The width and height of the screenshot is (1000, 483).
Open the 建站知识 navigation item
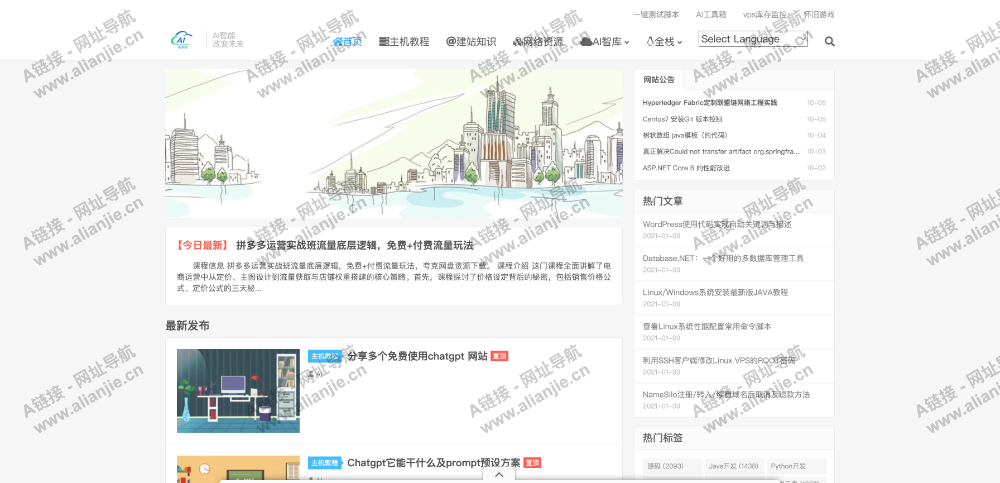click(x=470, y=42)
